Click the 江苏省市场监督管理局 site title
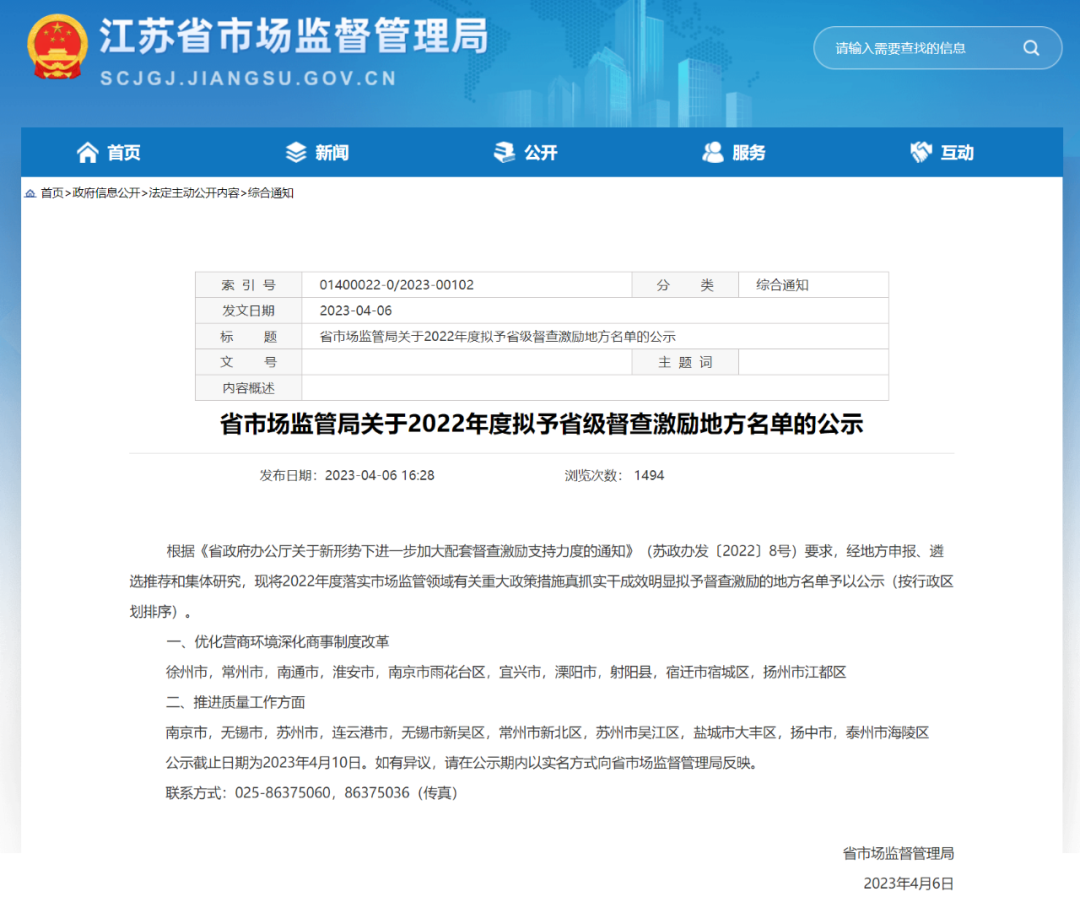 [293, 38]
